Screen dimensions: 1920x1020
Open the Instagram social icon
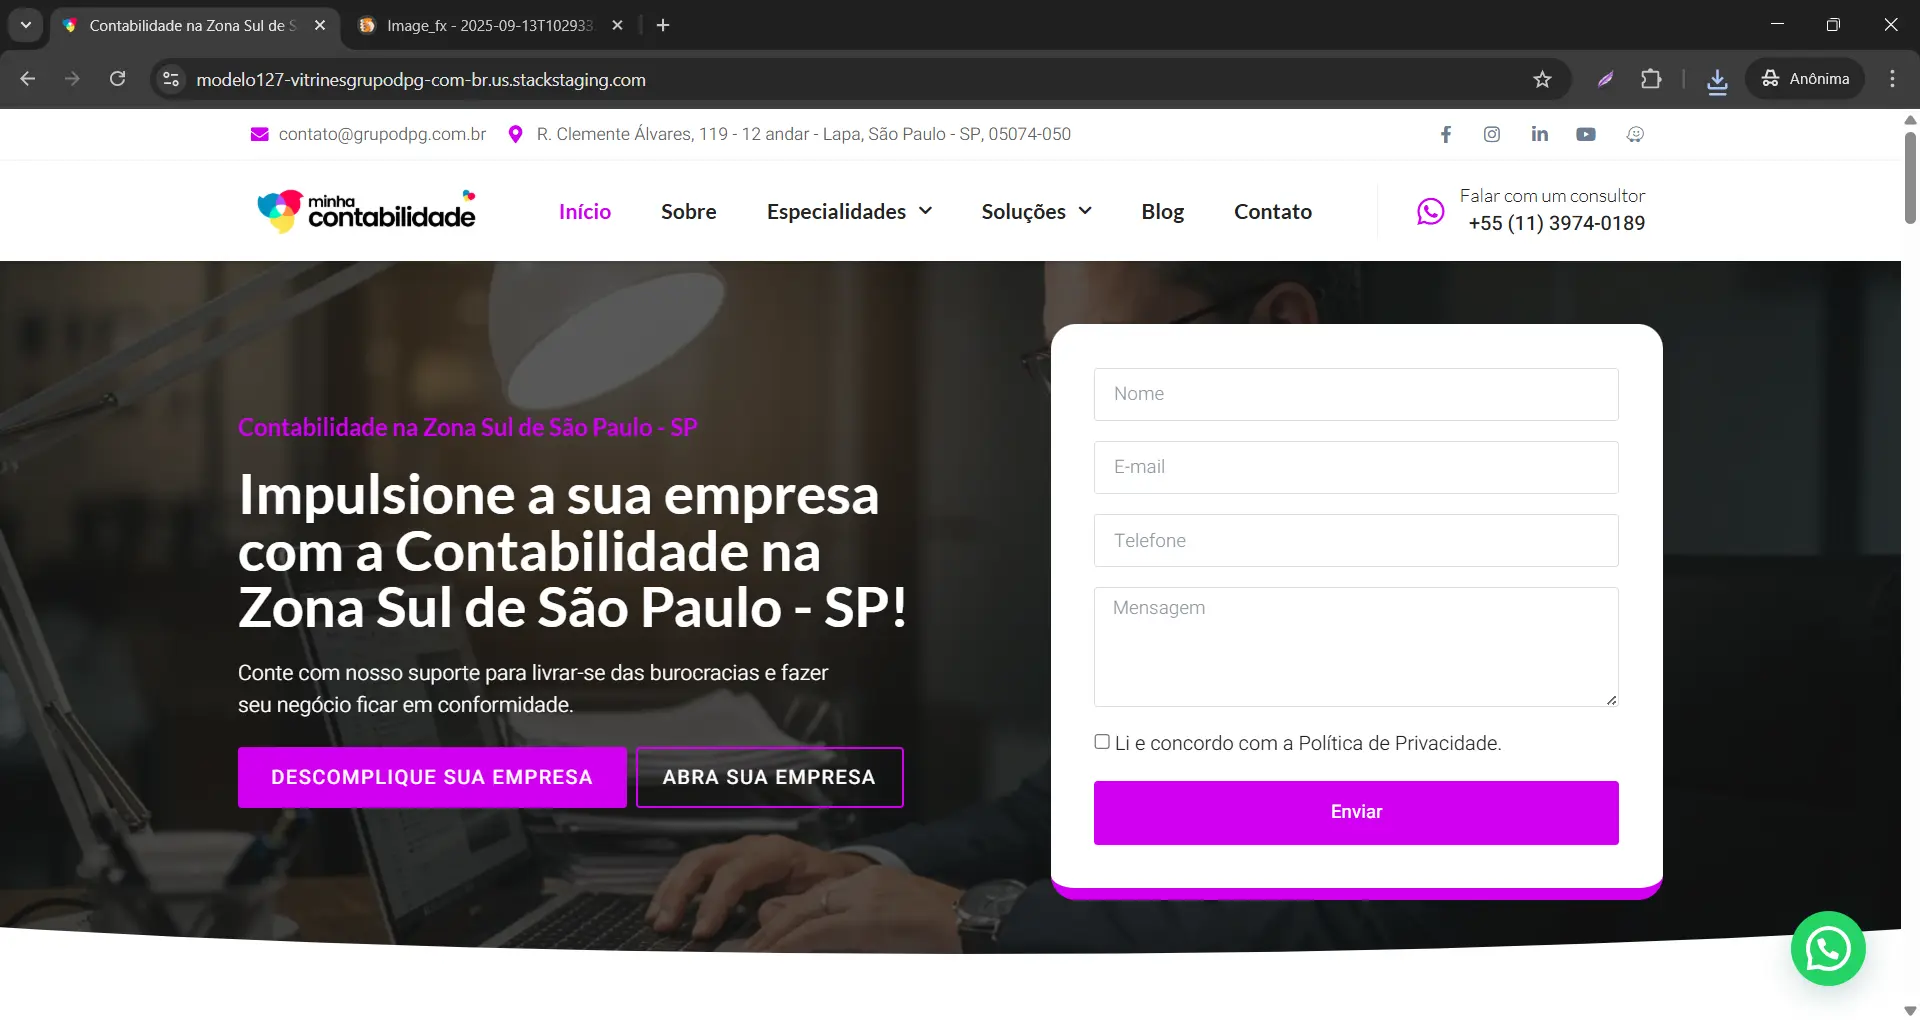[1492, 134]
